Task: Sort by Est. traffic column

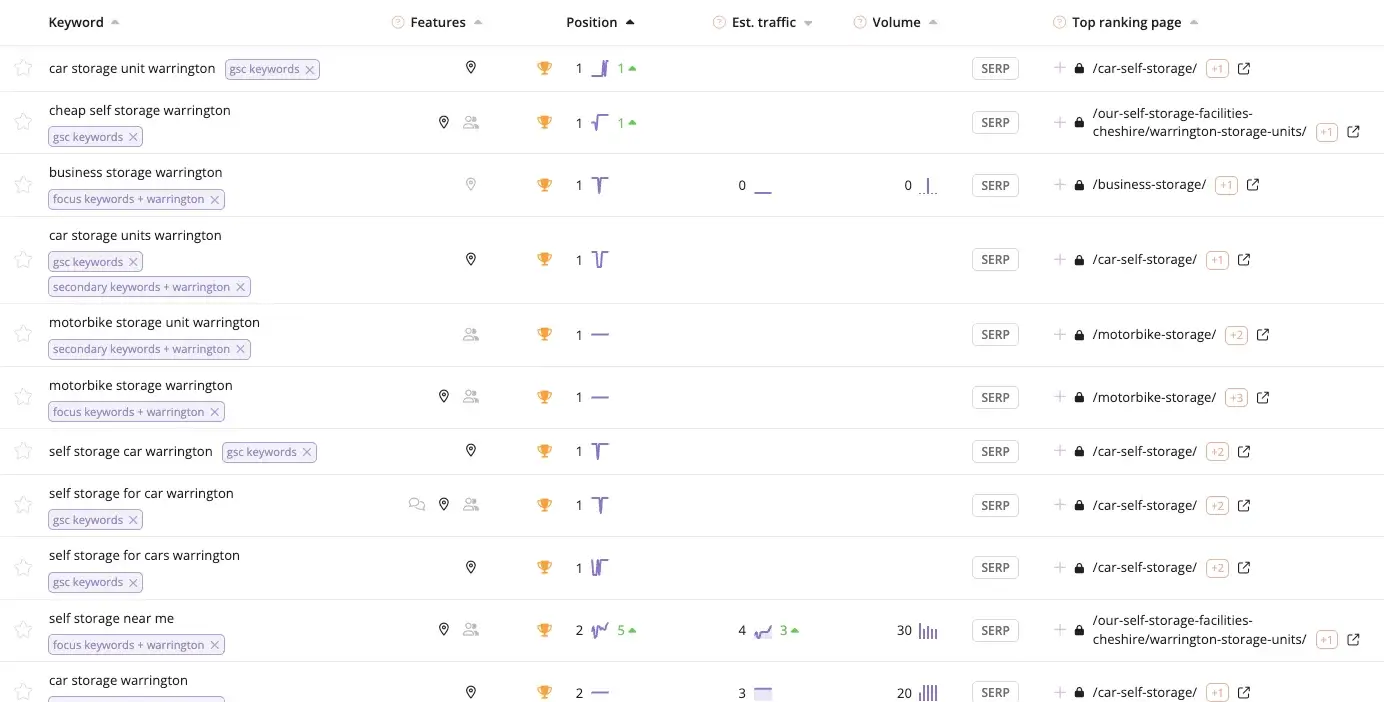Action: coord(764,22)
